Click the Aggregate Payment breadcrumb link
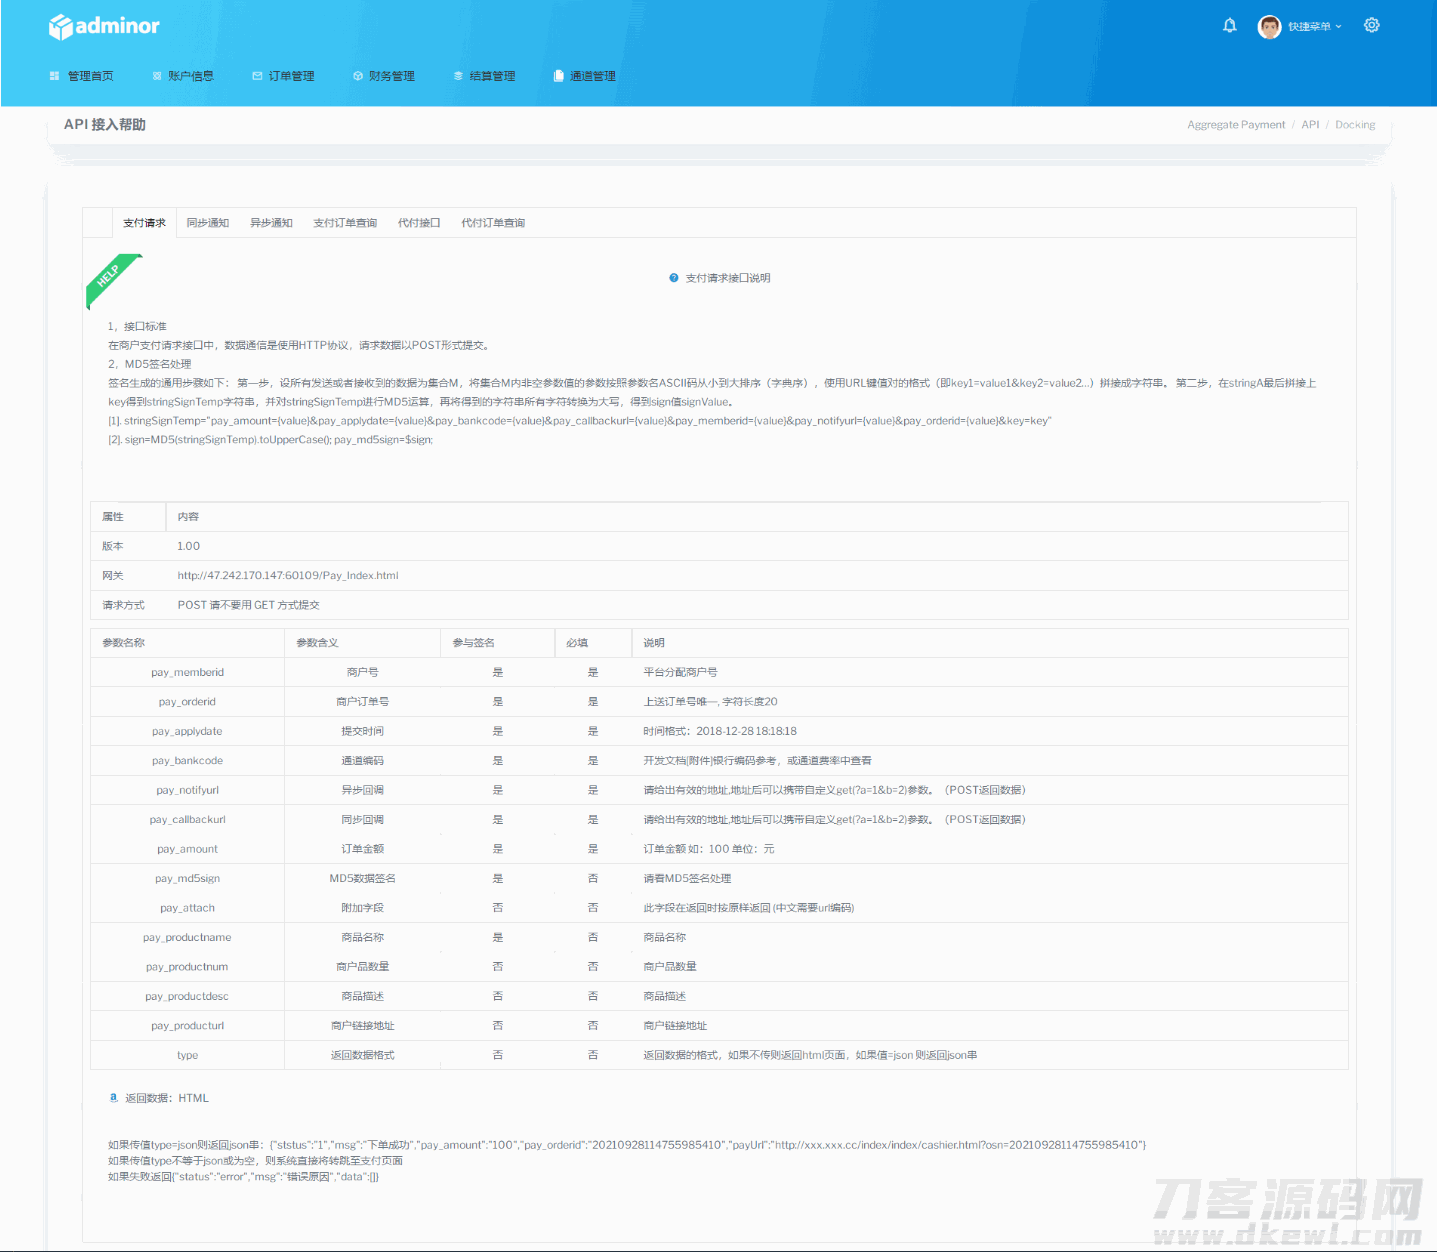The width and height of the screenshot is (1437, 1252). point(1236,125)
